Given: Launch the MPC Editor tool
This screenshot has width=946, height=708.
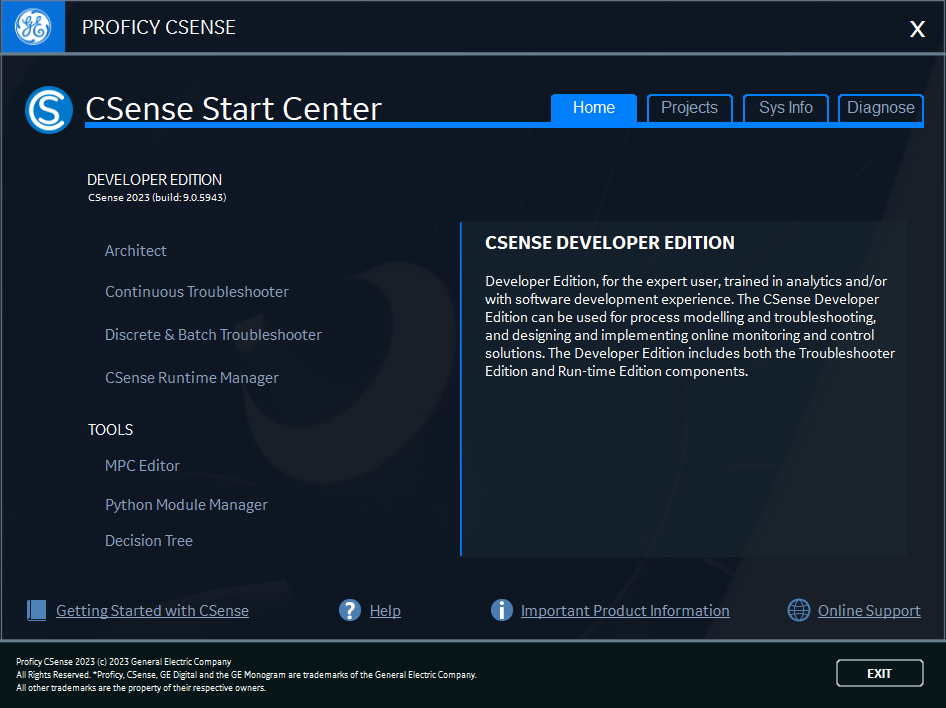Looking at the screenshot, I should click(x=142, y=466).
